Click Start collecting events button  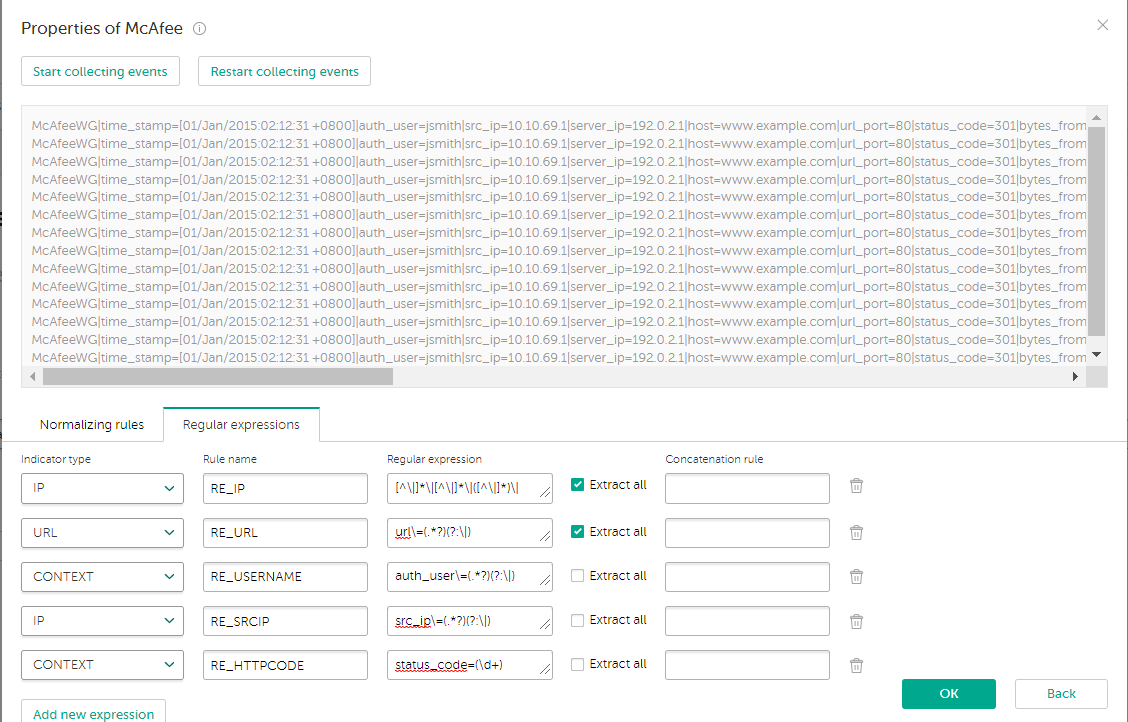100,72
